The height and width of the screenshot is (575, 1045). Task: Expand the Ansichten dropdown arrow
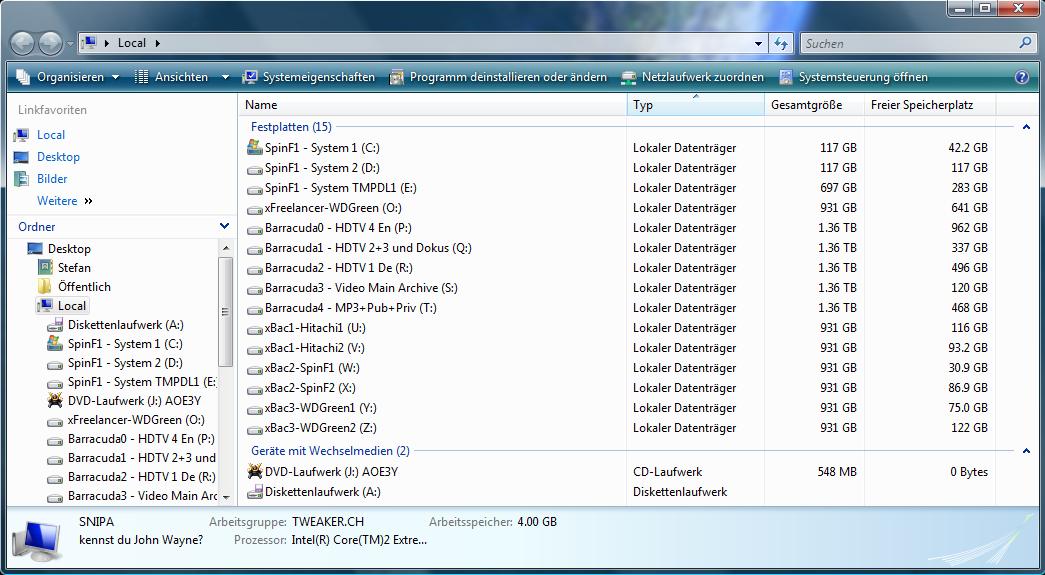(x=225, y=77)
